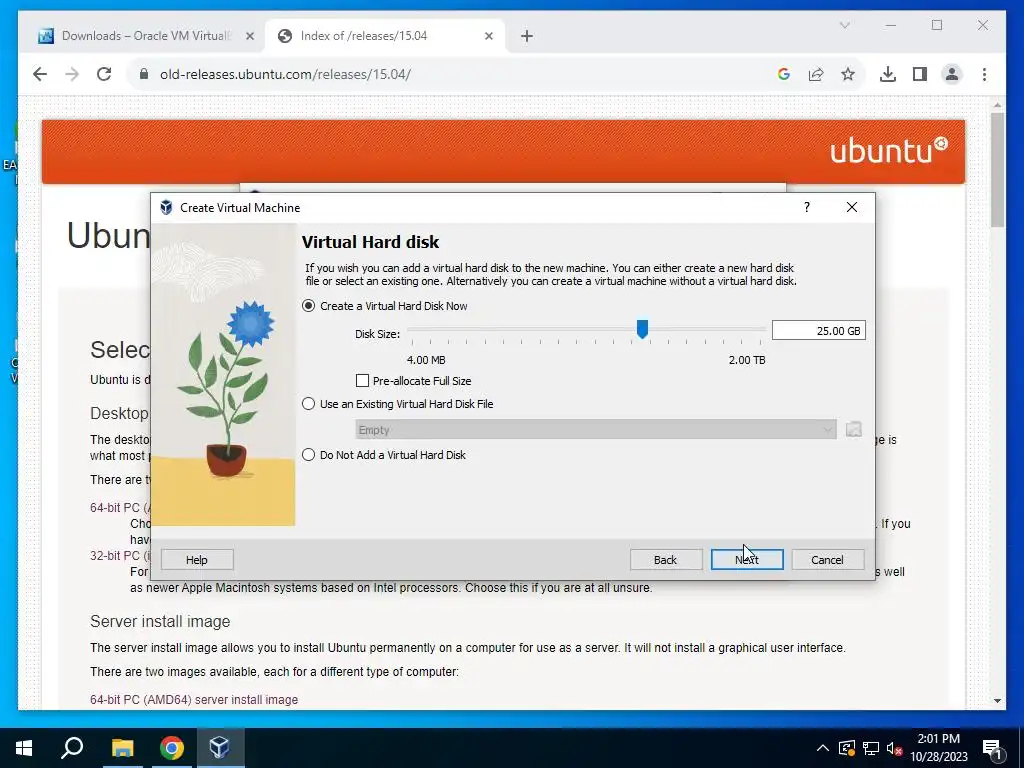Open 64-bit PC (AMD64) server install image link
The width and height of the screenshot is (1024, 768).
click(194, 699)
